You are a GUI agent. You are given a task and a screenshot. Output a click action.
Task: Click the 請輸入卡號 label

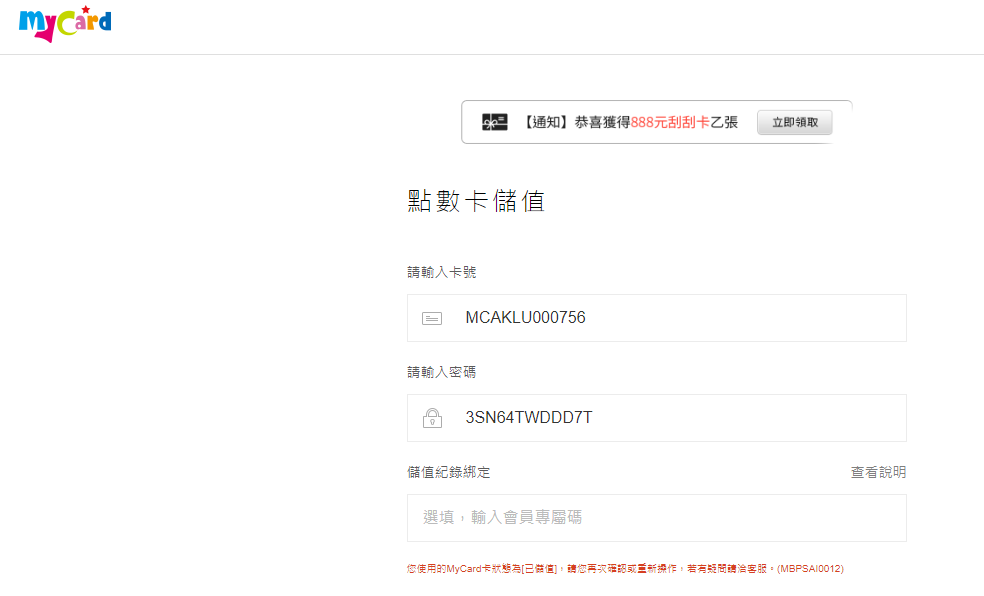442,272
